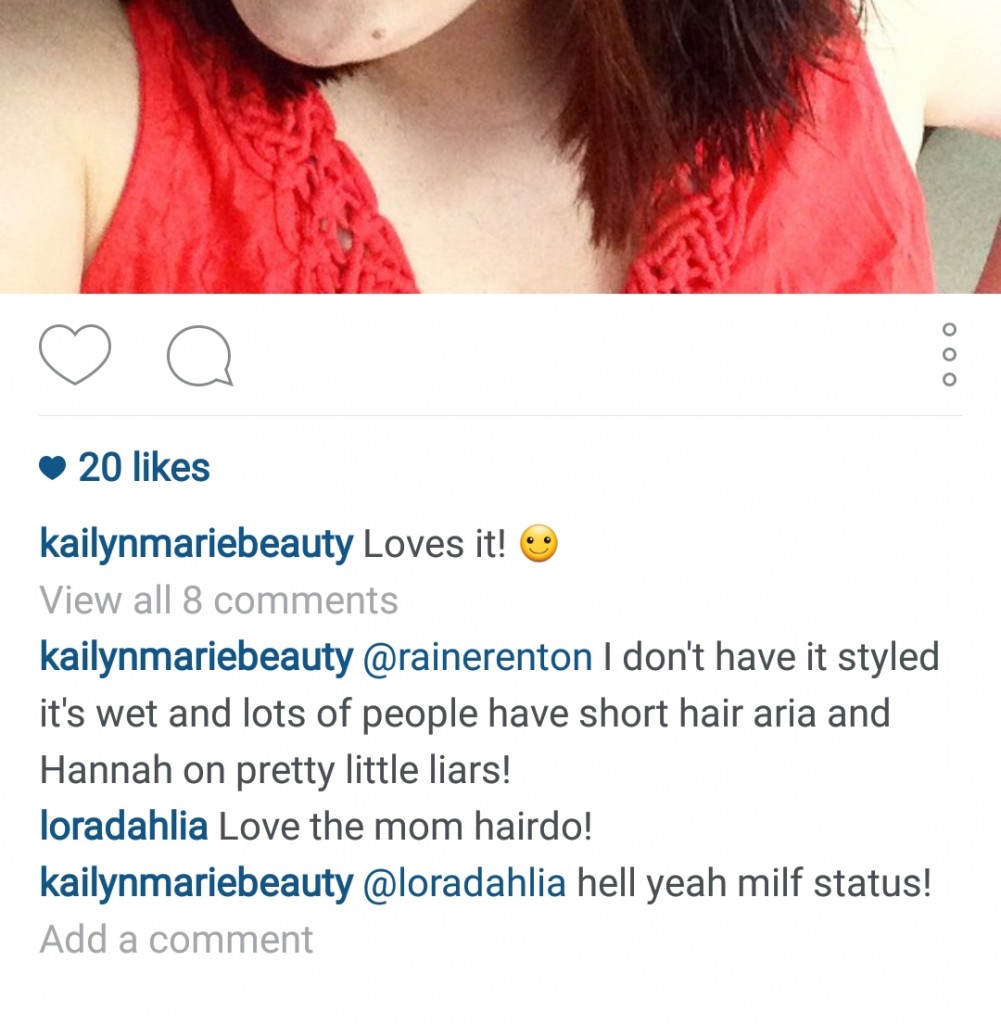
Task: Select the Love the mom hairdo! comment text
Action: 405,826
